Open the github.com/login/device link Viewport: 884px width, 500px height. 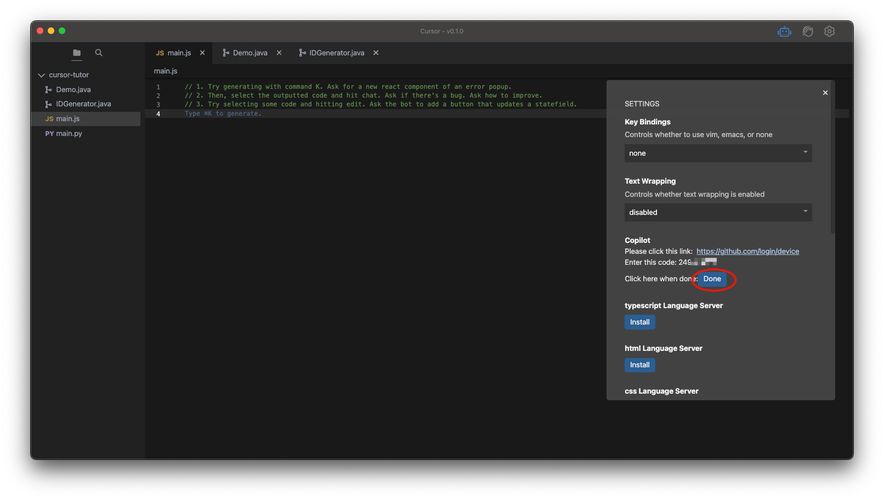(x=748, y=251)
